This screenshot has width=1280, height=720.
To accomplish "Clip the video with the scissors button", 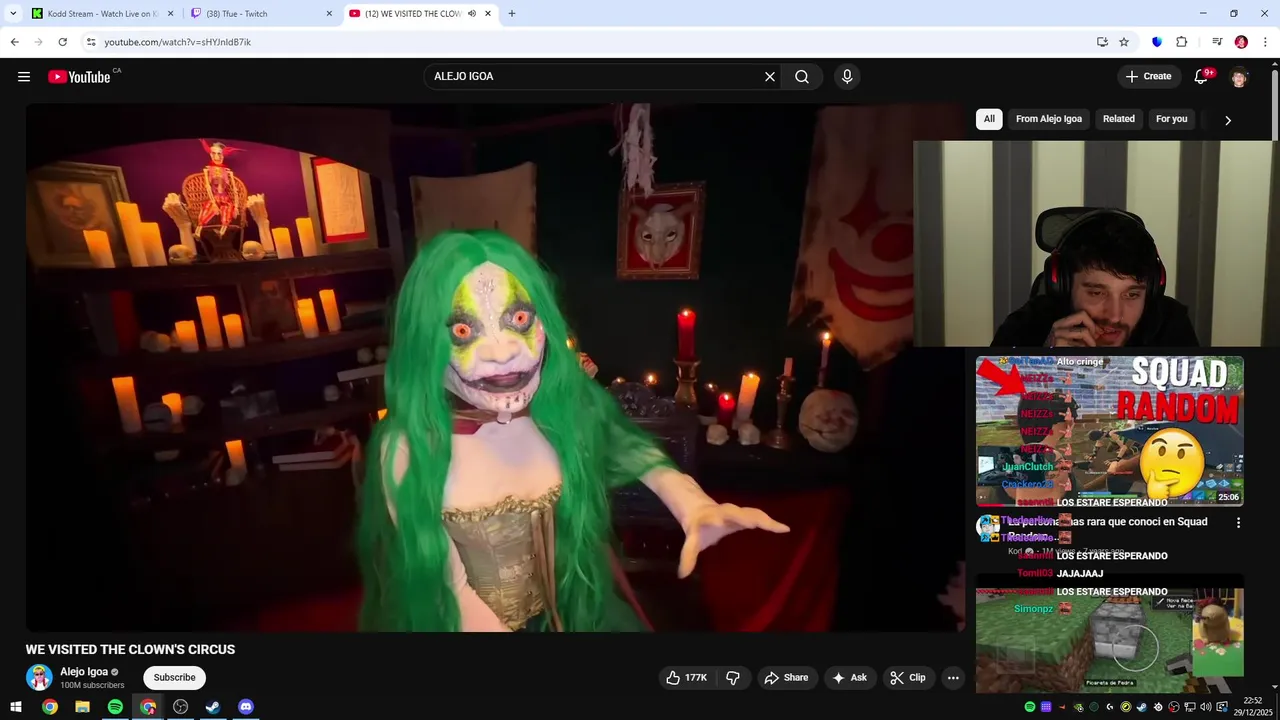I will (908, 678).
